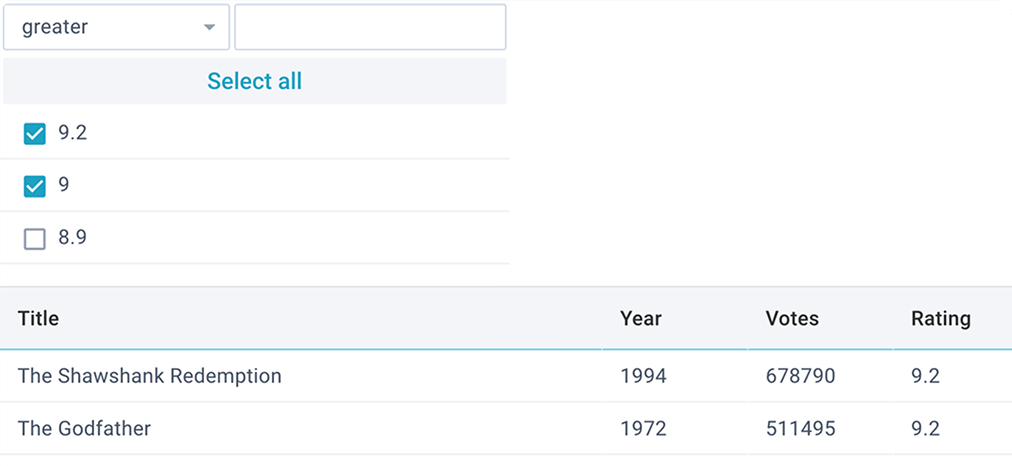Click the 678790 votes cell
Viewport: 1012px width, 466px height.
pos(800,376)
